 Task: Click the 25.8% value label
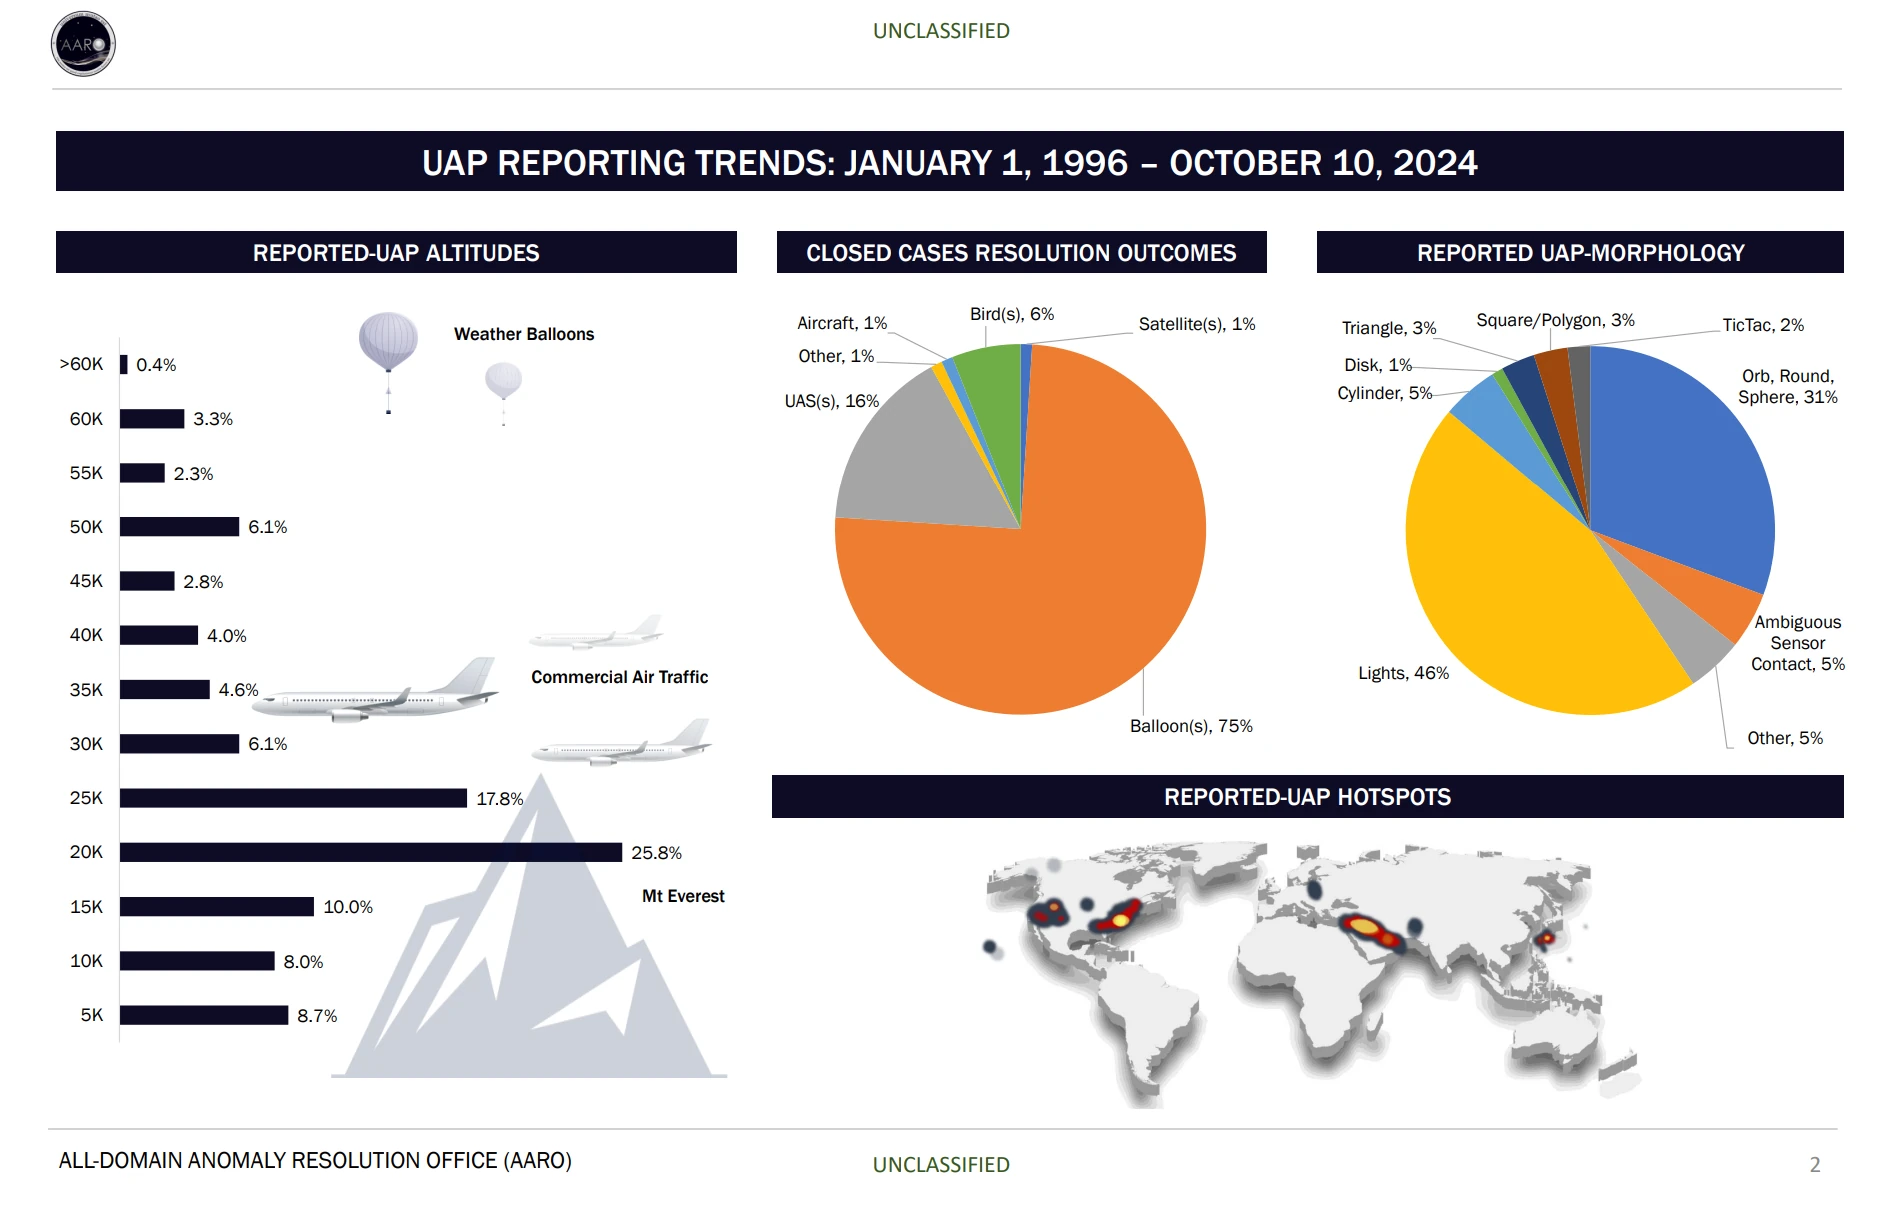656,853
